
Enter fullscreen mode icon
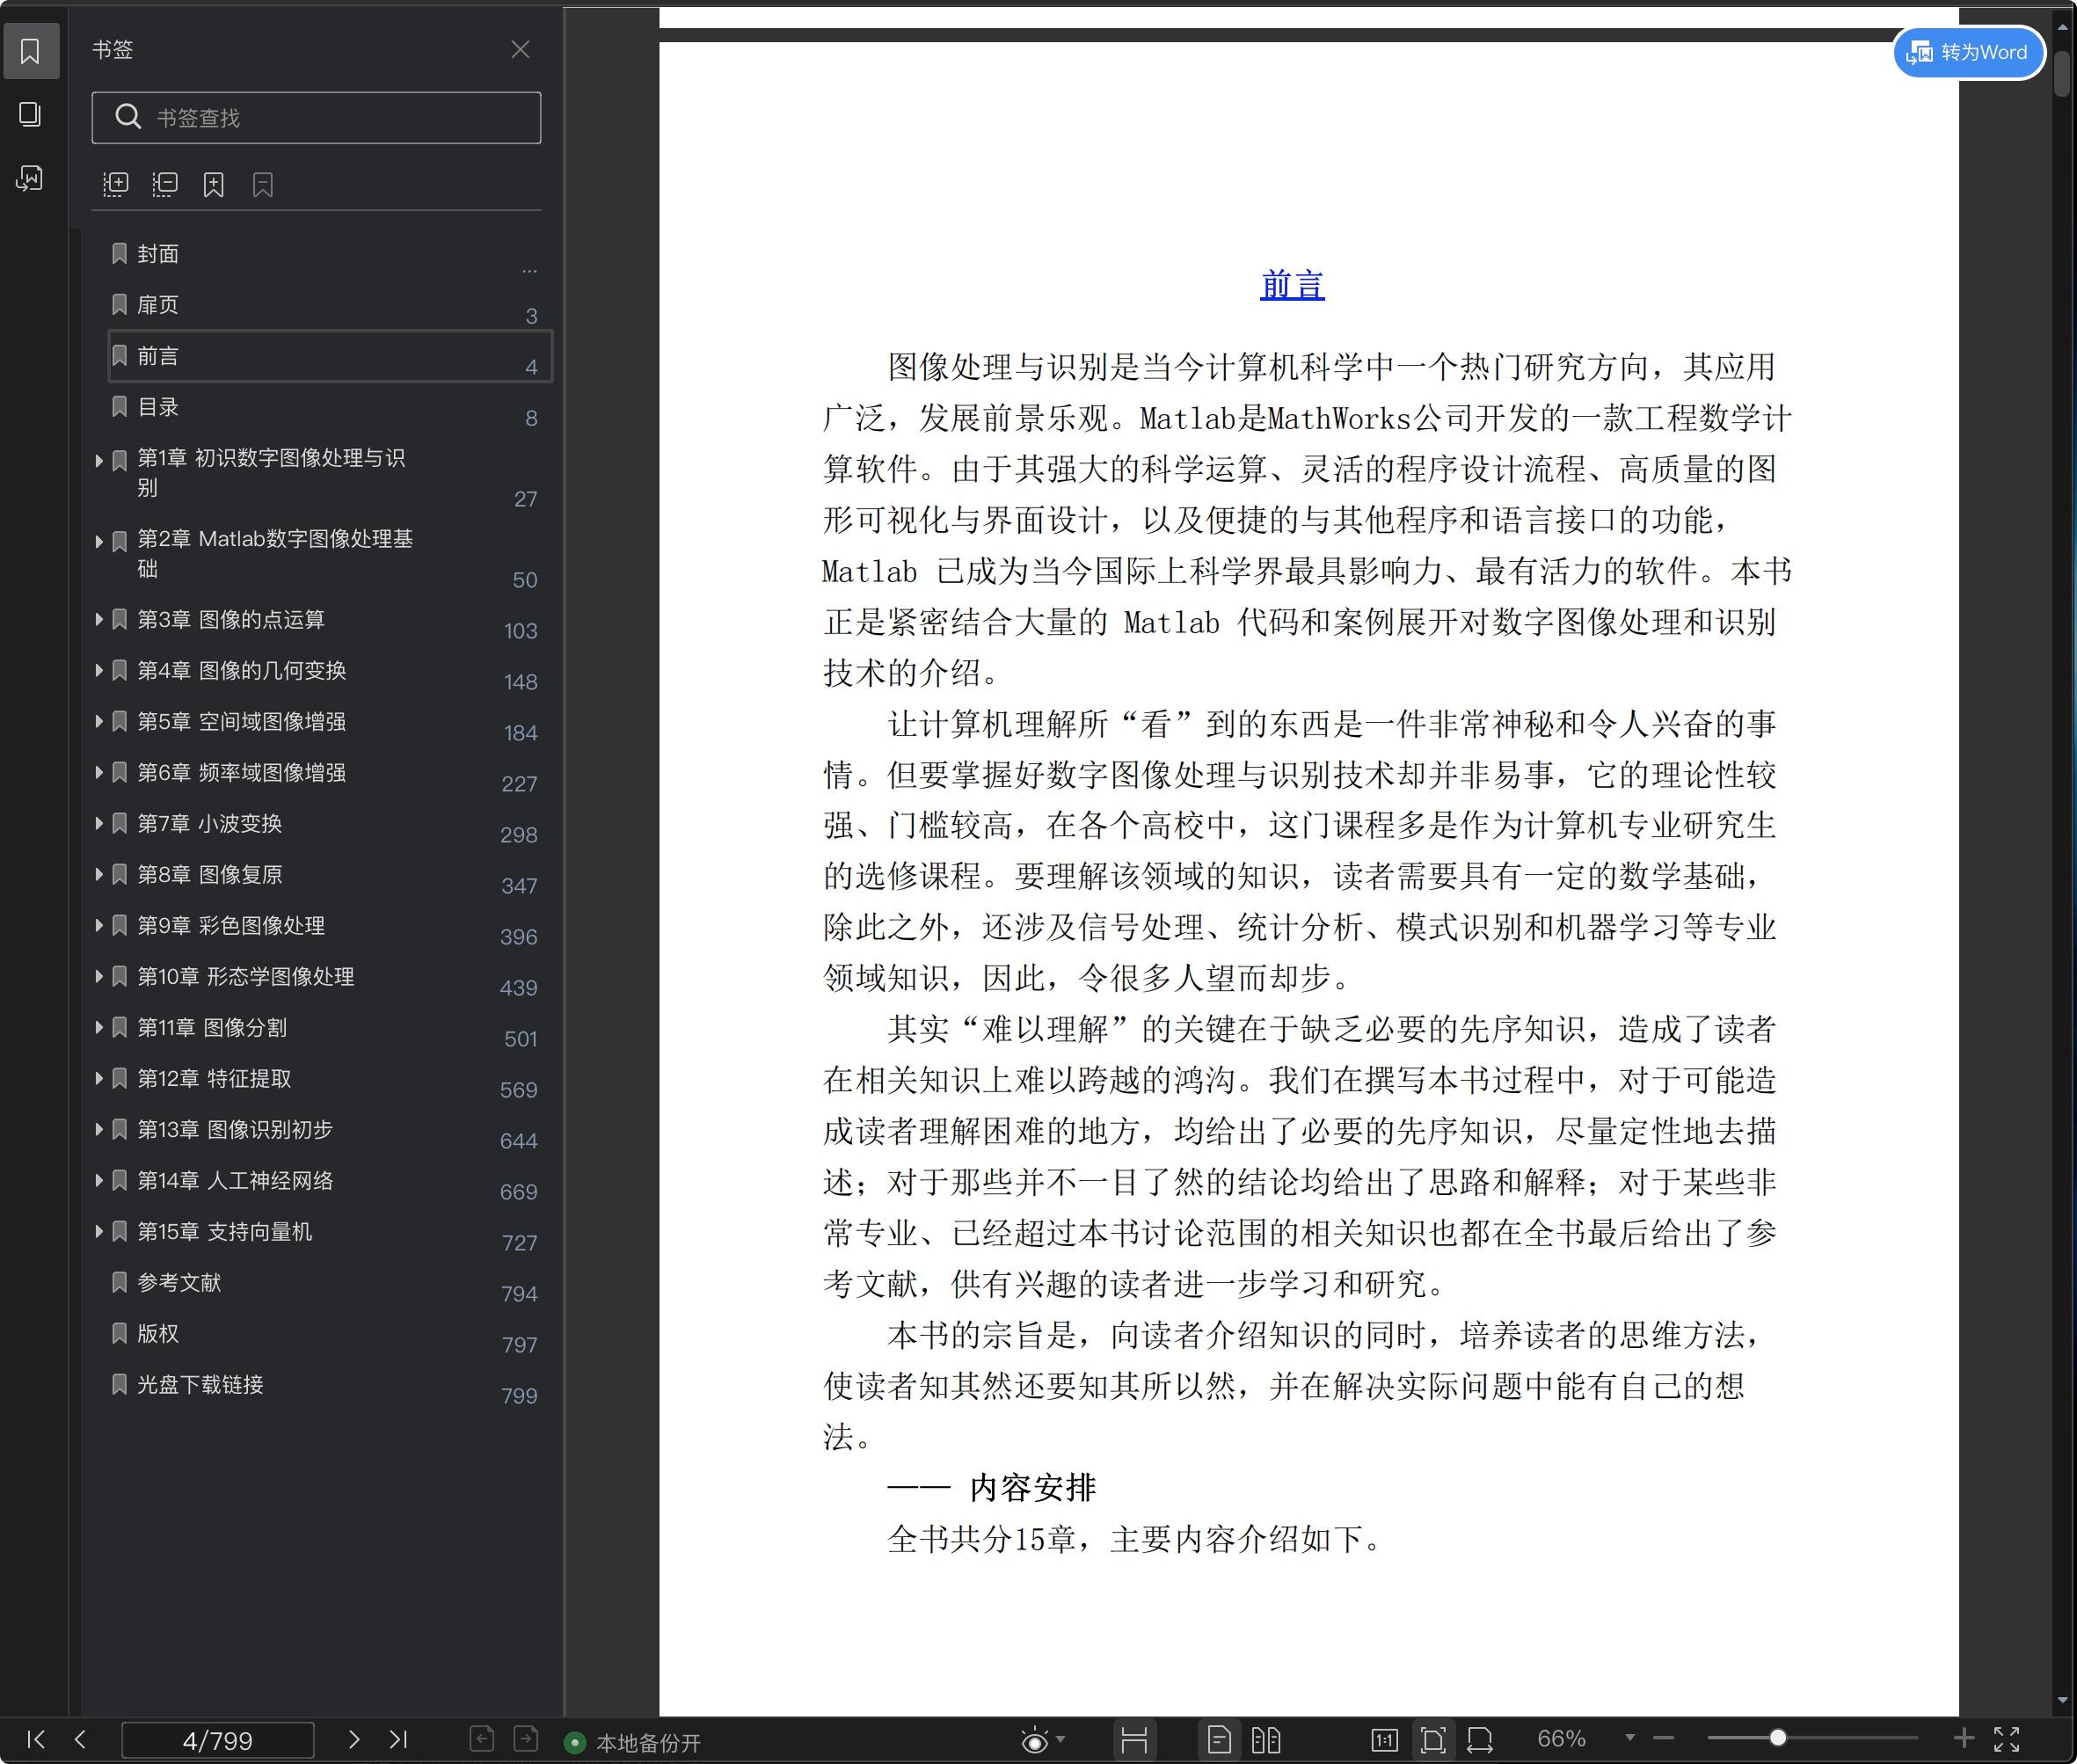(x=2007, y=1739)
